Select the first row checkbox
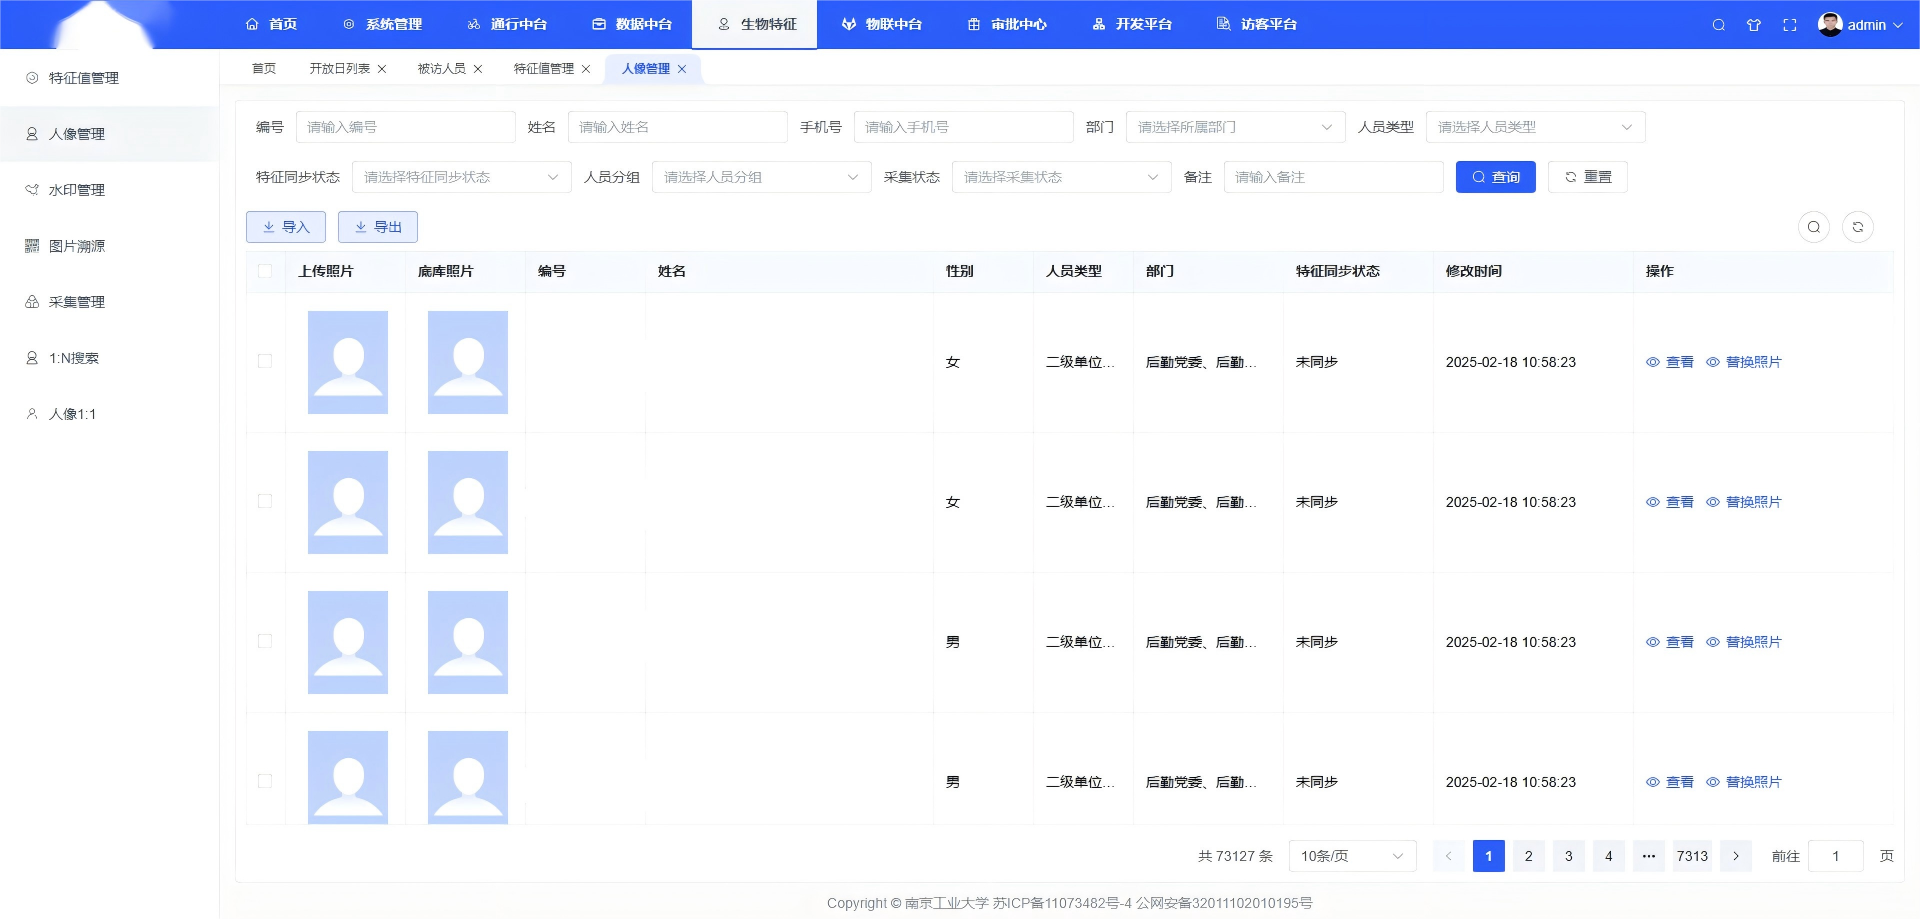This screenshot has width=1920, height=919. (x=265, y=361)
